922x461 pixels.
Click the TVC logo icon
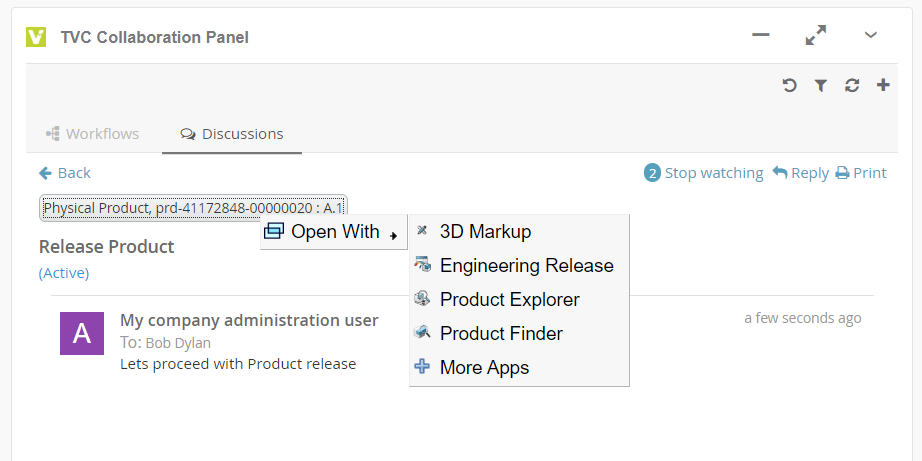[x=36, y=37]
